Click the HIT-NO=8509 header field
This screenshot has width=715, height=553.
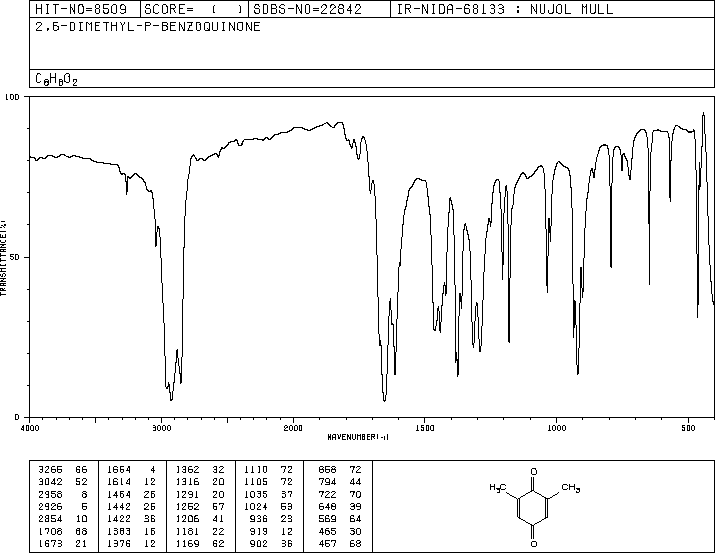[x=81, y=9]
